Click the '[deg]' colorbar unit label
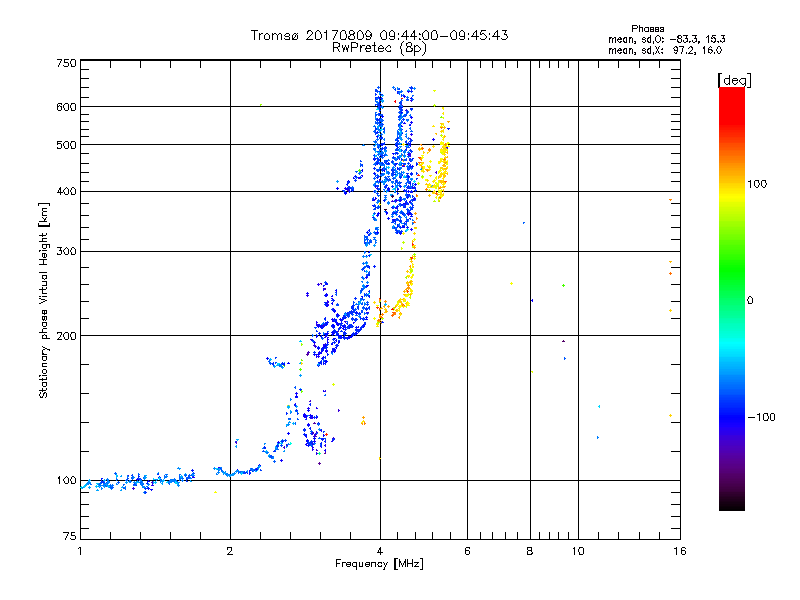The width and height of the screenshot is (800, 600). coord(734,80)
